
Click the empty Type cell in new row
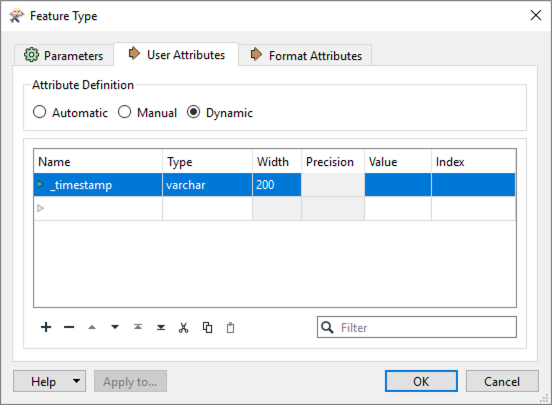(x=207, y=208)
